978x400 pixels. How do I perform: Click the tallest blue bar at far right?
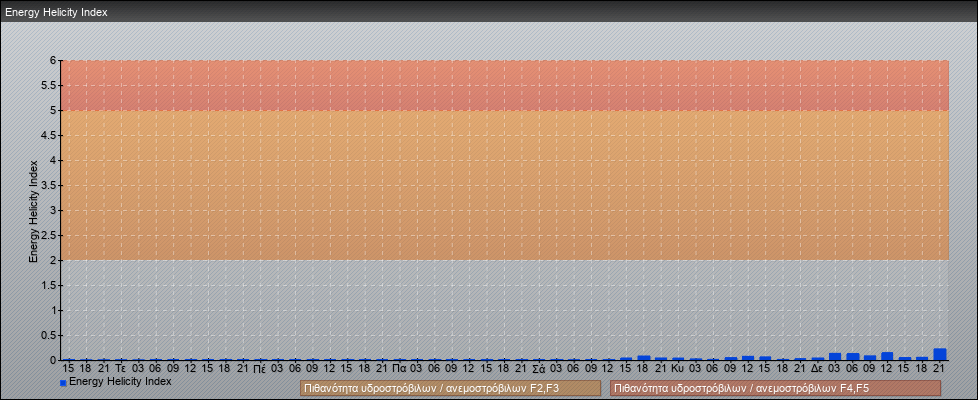click(939, 354)
